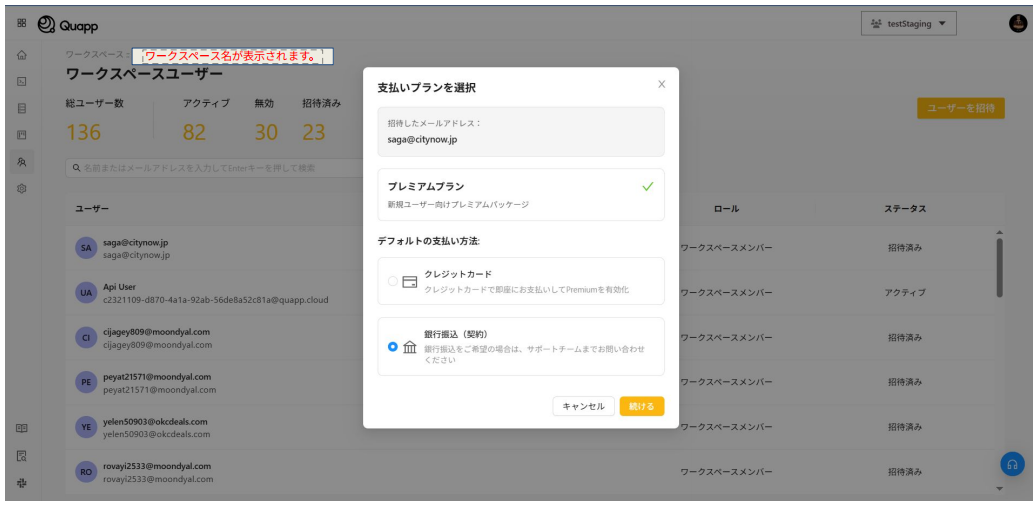Click the キャンセル button
Image resolution: width=1036 pixels, height=505 pixels.
[583, 407]
